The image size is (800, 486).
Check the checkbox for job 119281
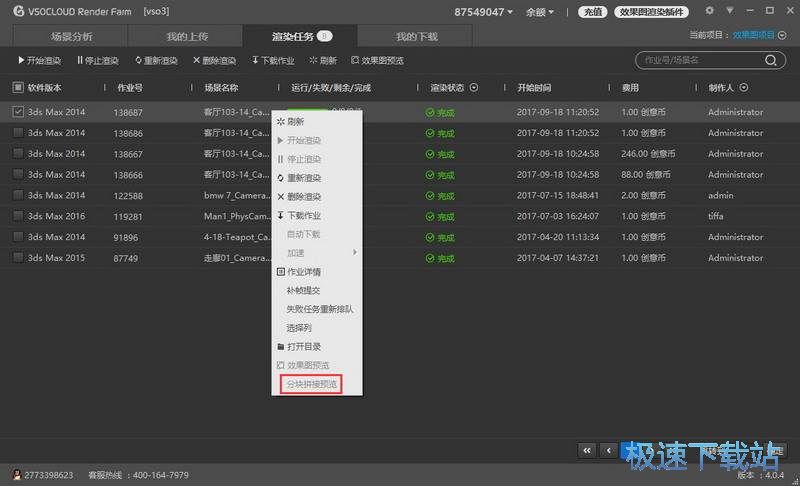coord(18,216)
